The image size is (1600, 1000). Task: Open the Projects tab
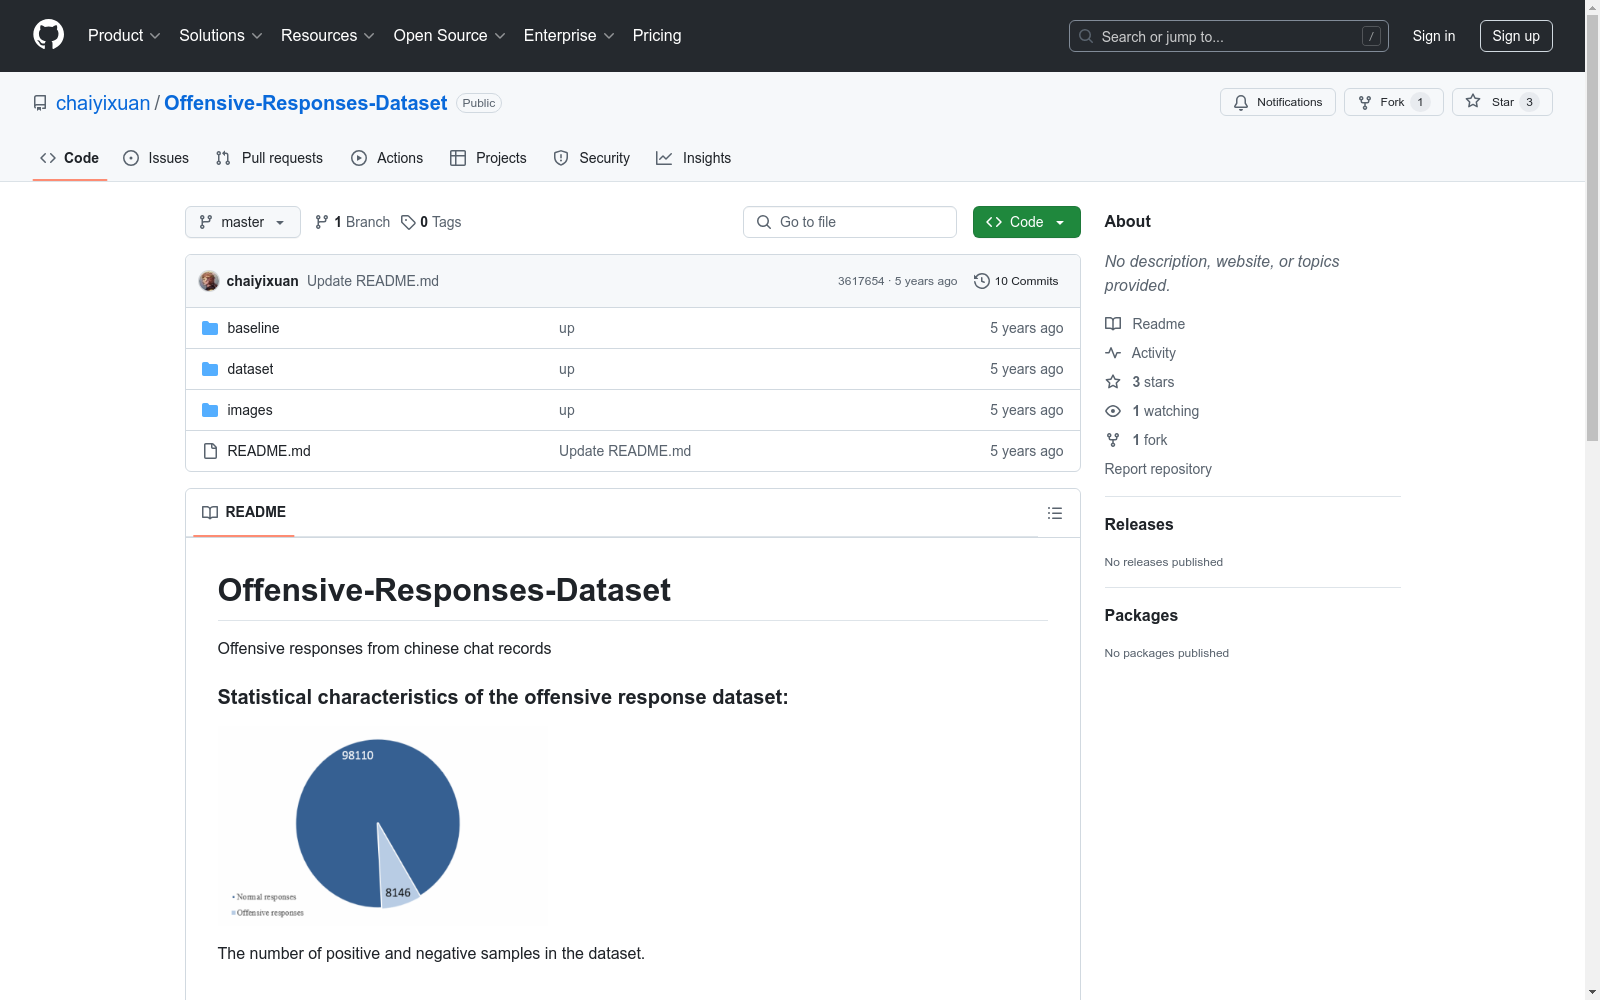coord(488,158)
